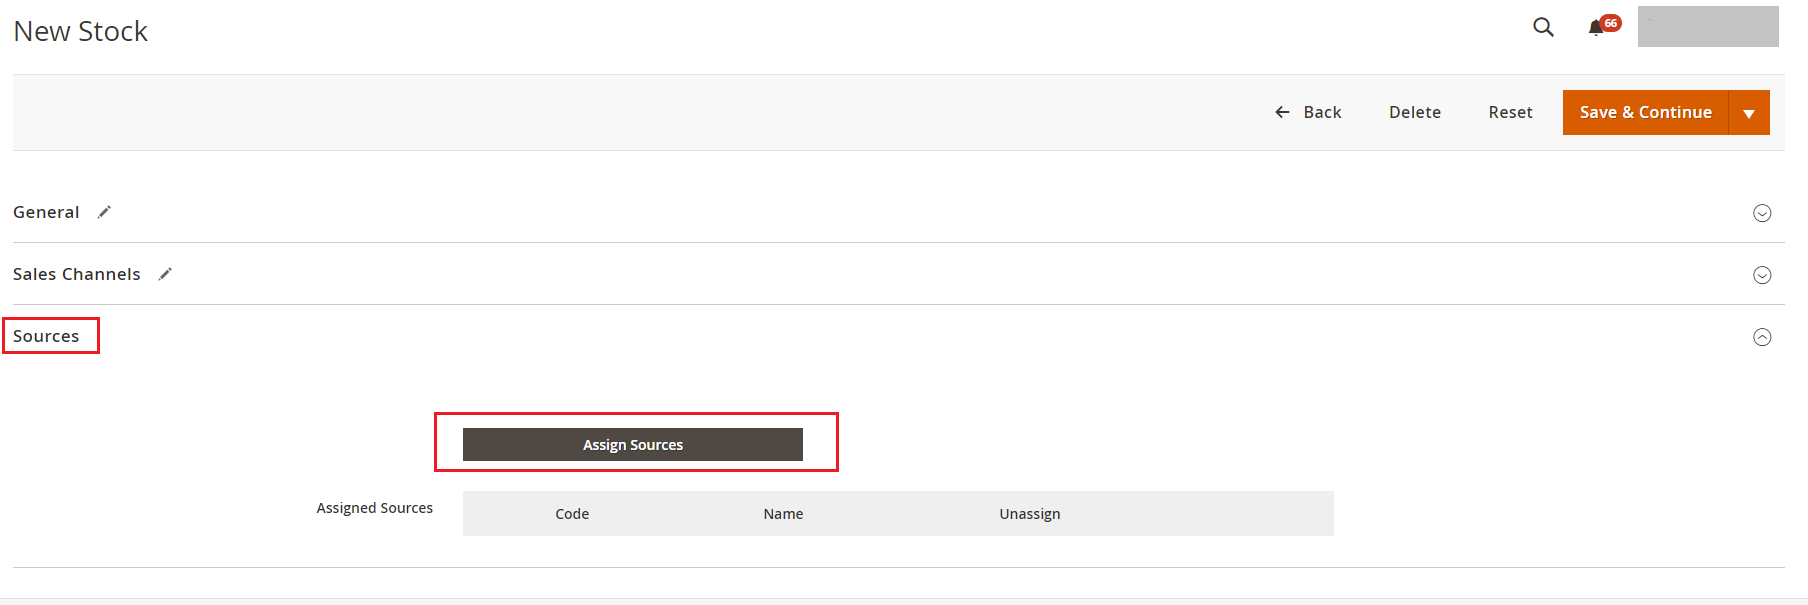The height and width of the screenshot is (605, 1808).
Task: Click the pencil icon beside Sales Channels
Action: coord(165,274)
